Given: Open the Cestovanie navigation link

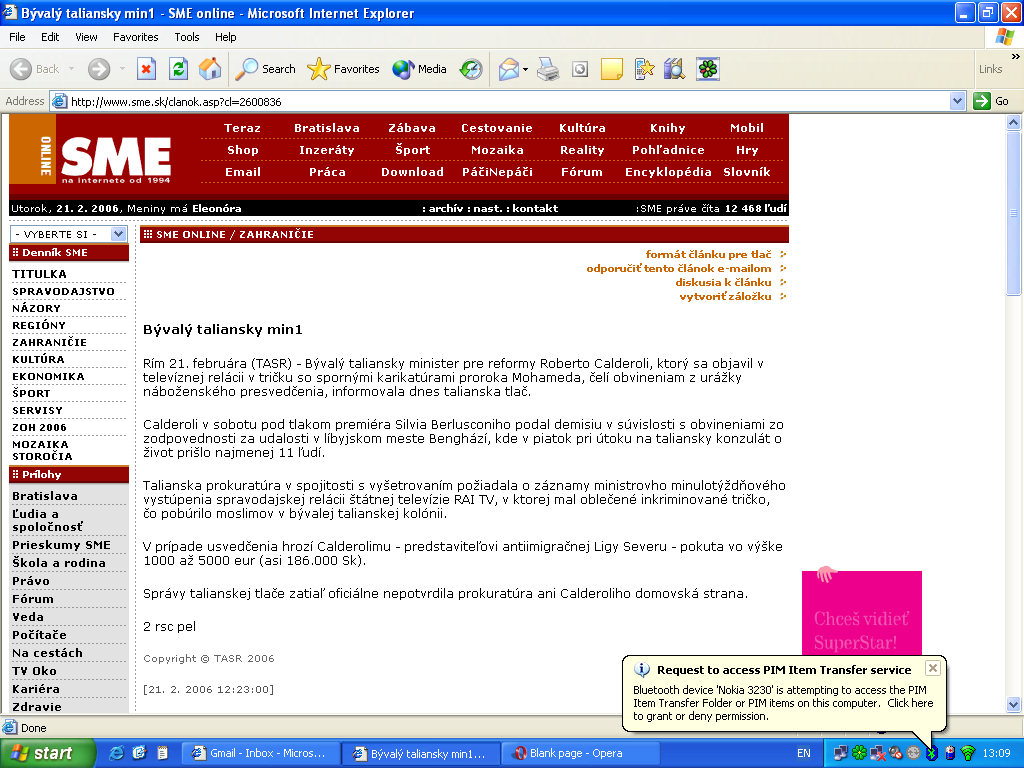Looking at the screenshot, I should [496, 128].
